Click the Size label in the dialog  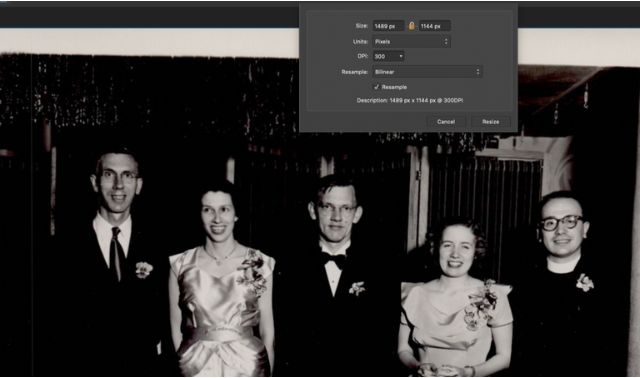pos(362,26)
